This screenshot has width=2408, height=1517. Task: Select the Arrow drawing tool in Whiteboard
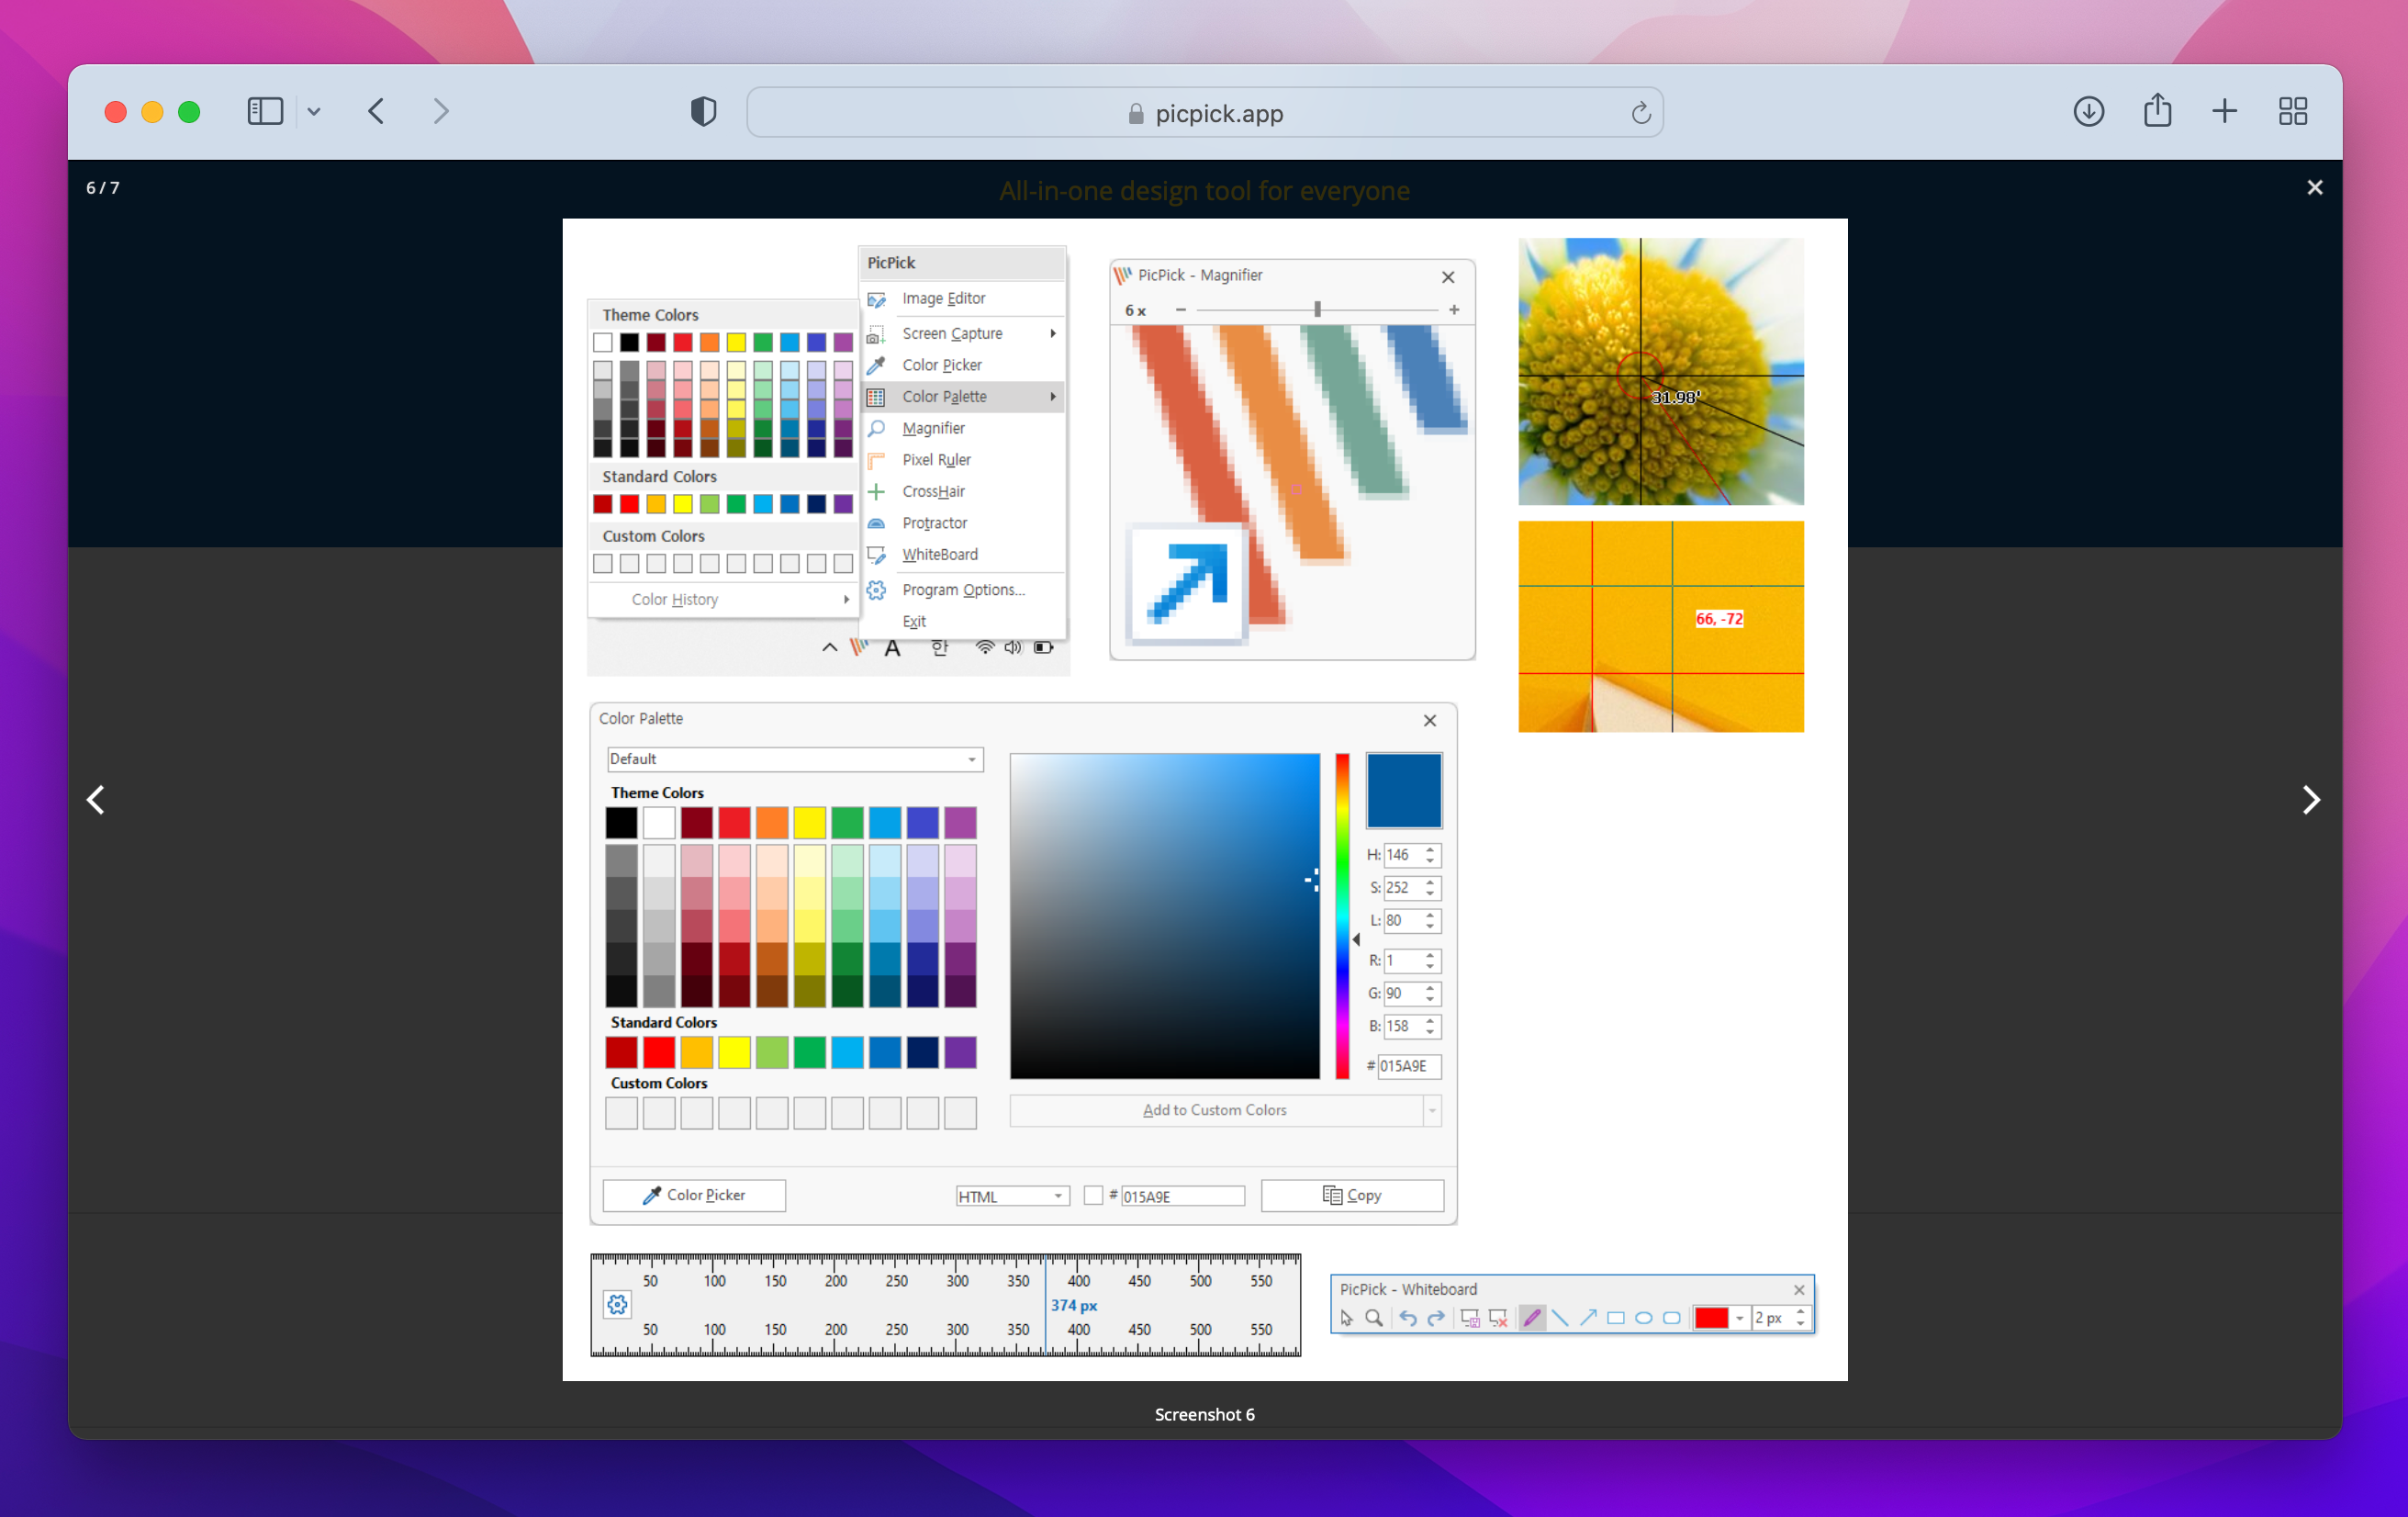tap(1589, 1318)
